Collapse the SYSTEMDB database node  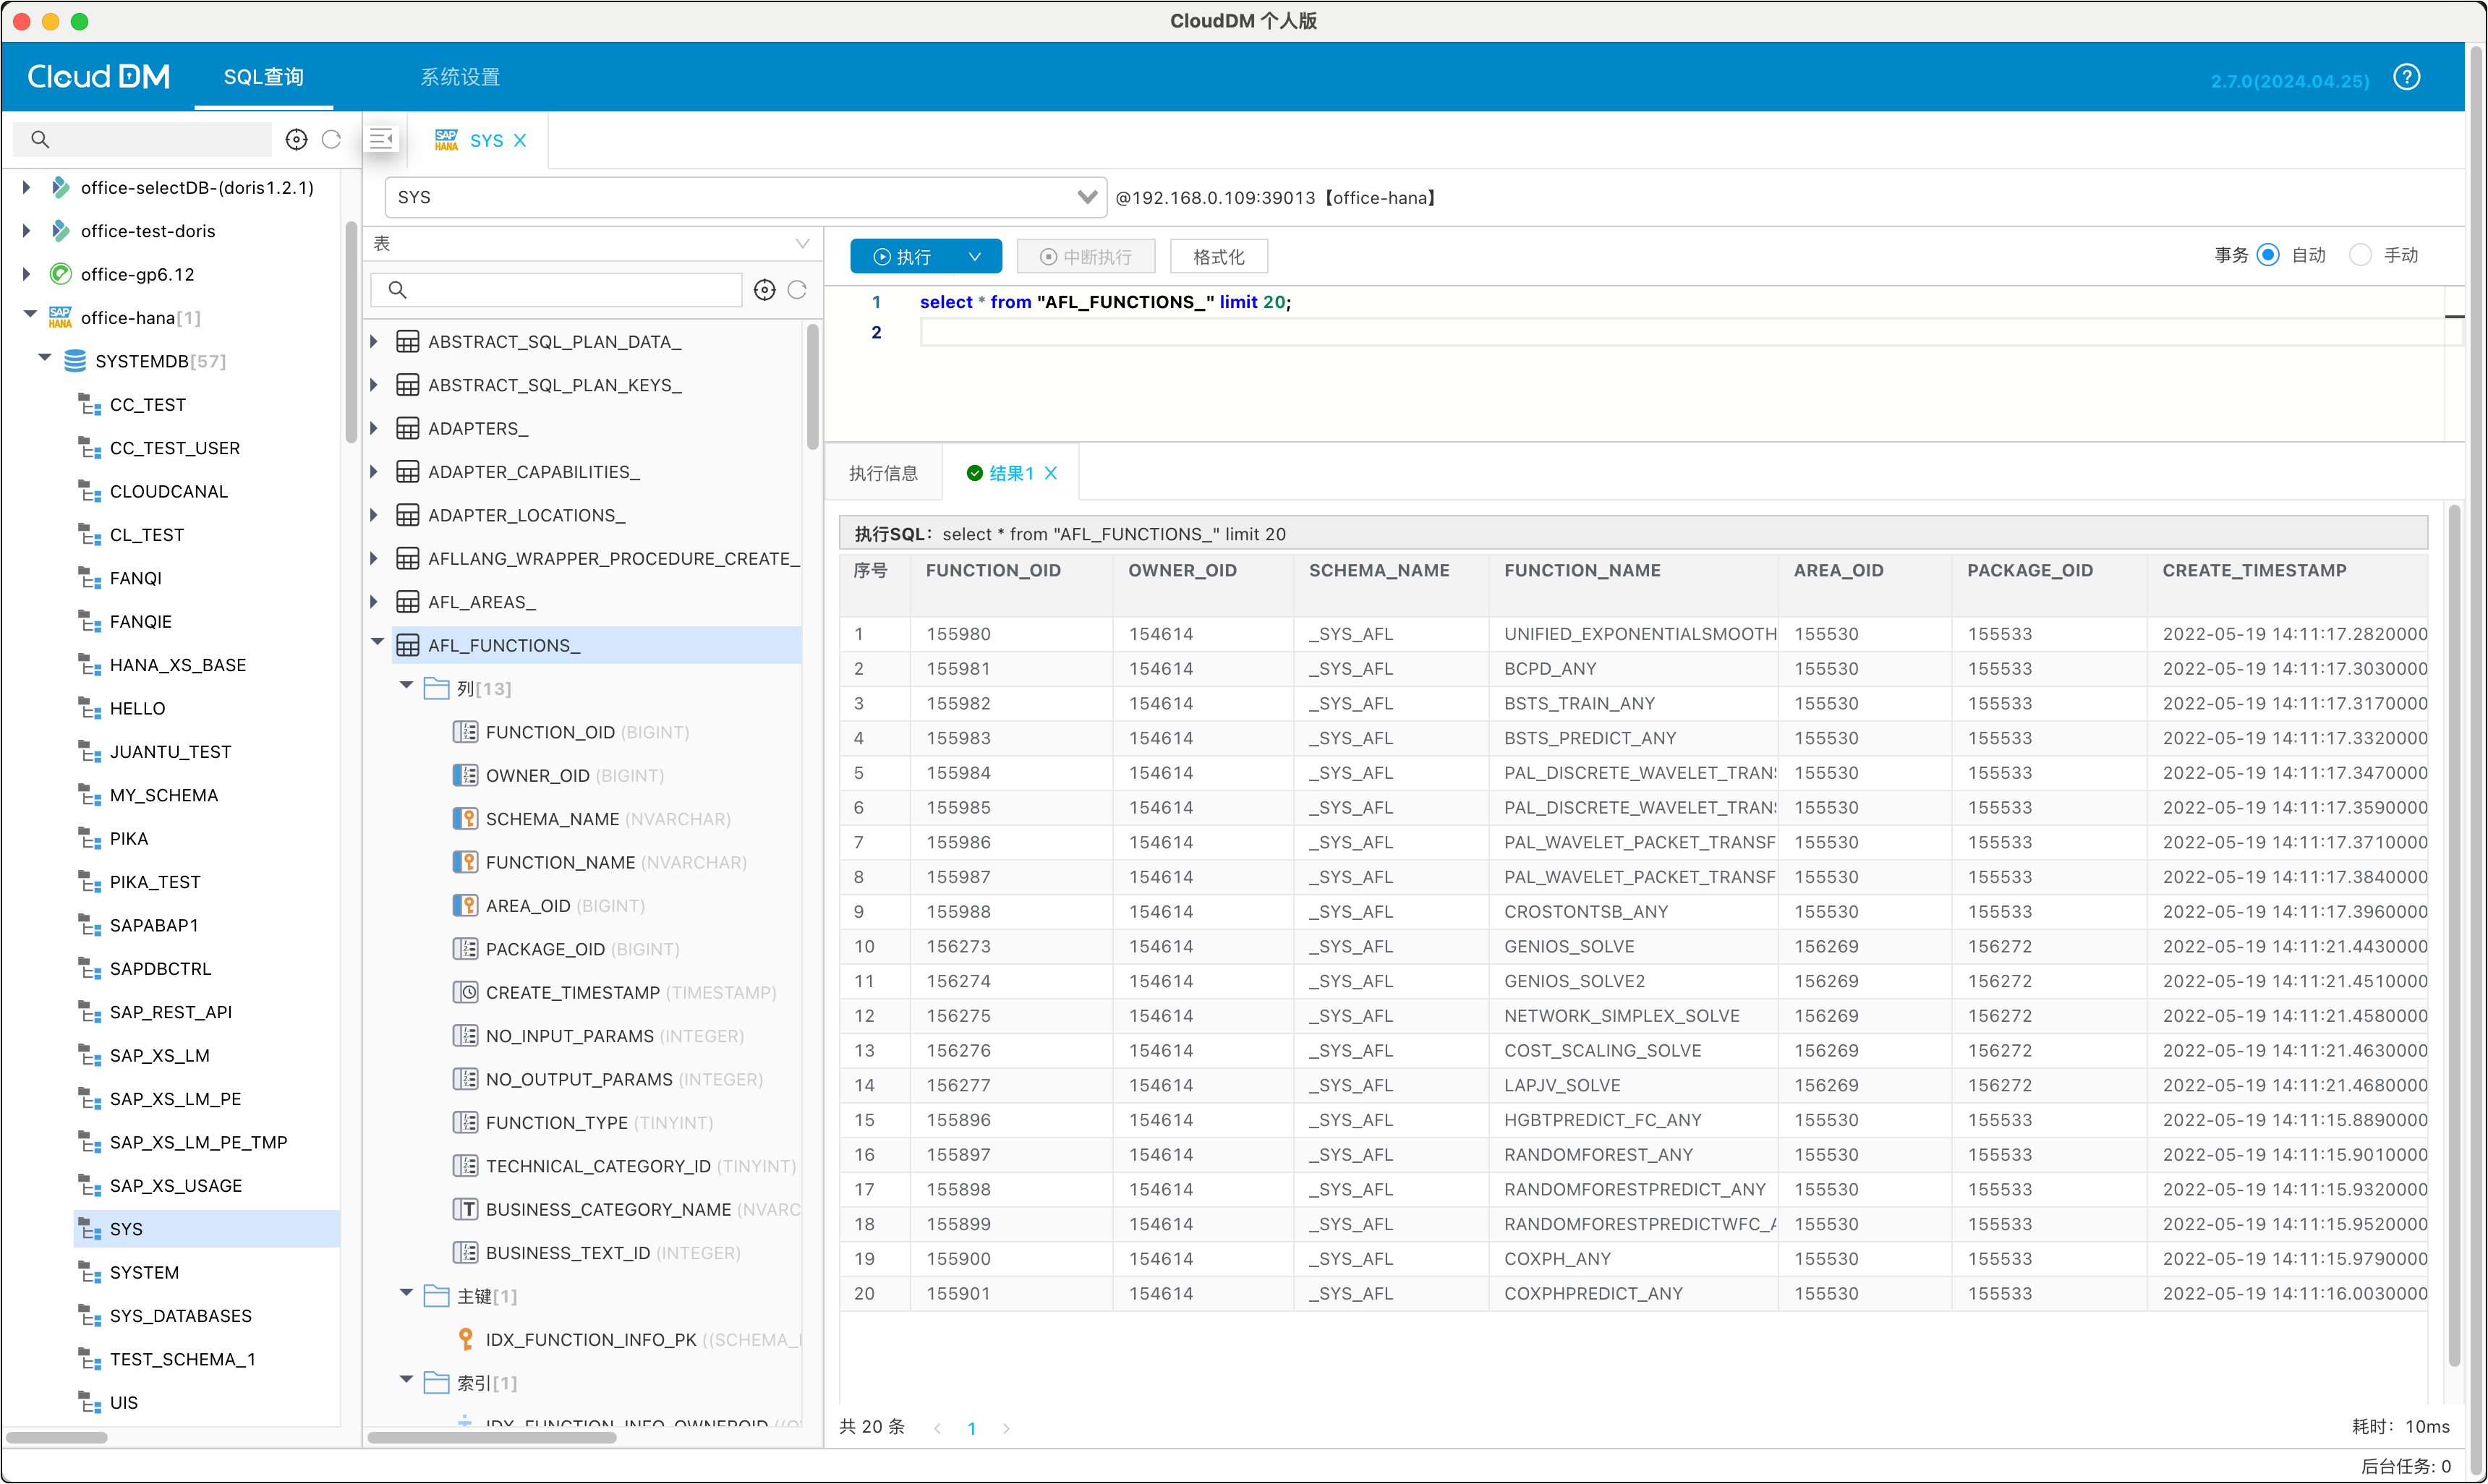point(44,359)
